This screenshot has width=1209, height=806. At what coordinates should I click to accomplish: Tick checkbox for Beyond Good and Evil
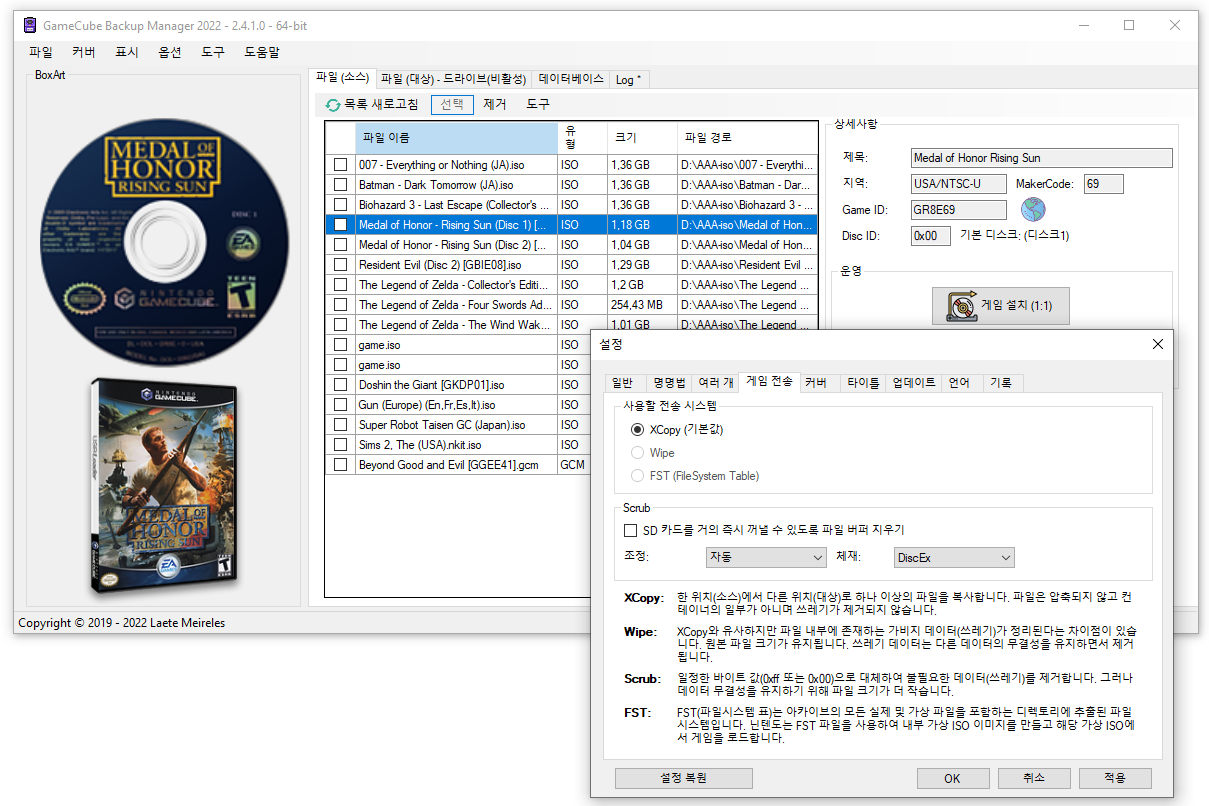[341, 465]
